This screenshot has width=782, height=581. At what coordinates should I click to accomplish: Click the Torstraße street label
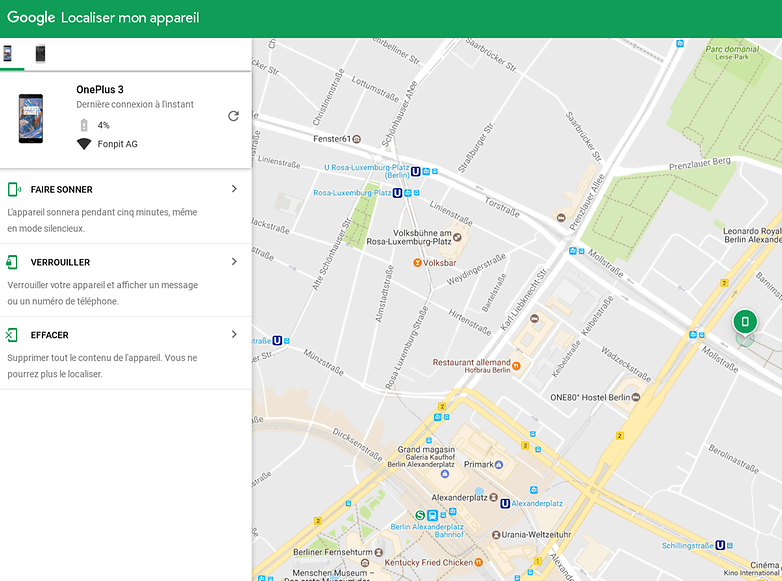tap(502, 207)
